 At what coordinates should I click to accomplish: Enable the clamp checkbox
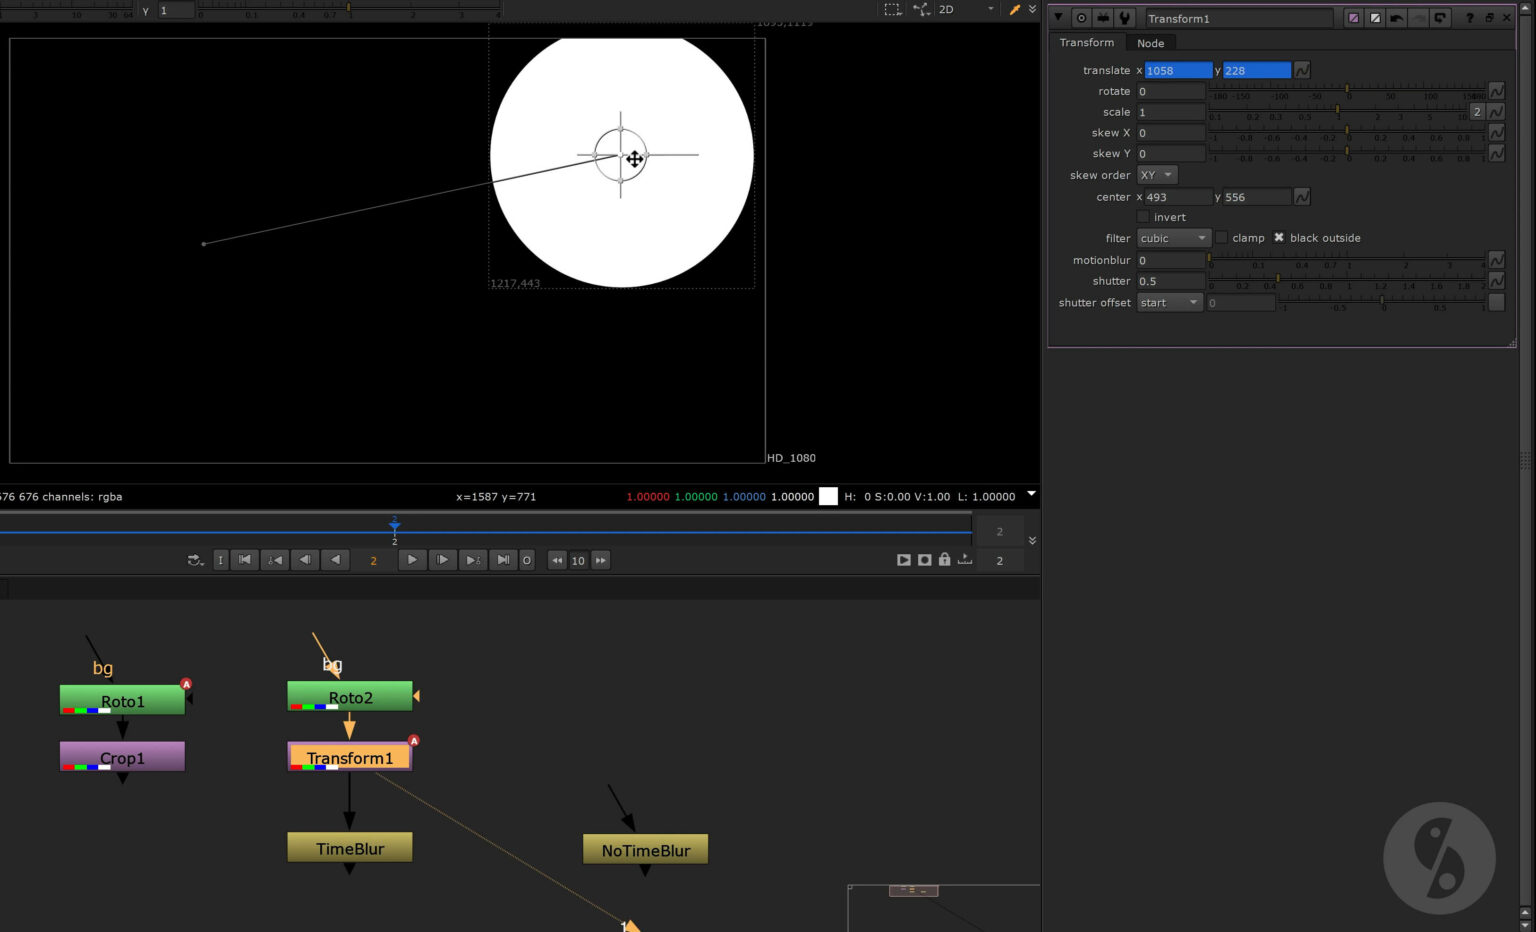click(x=1221, y=237)
